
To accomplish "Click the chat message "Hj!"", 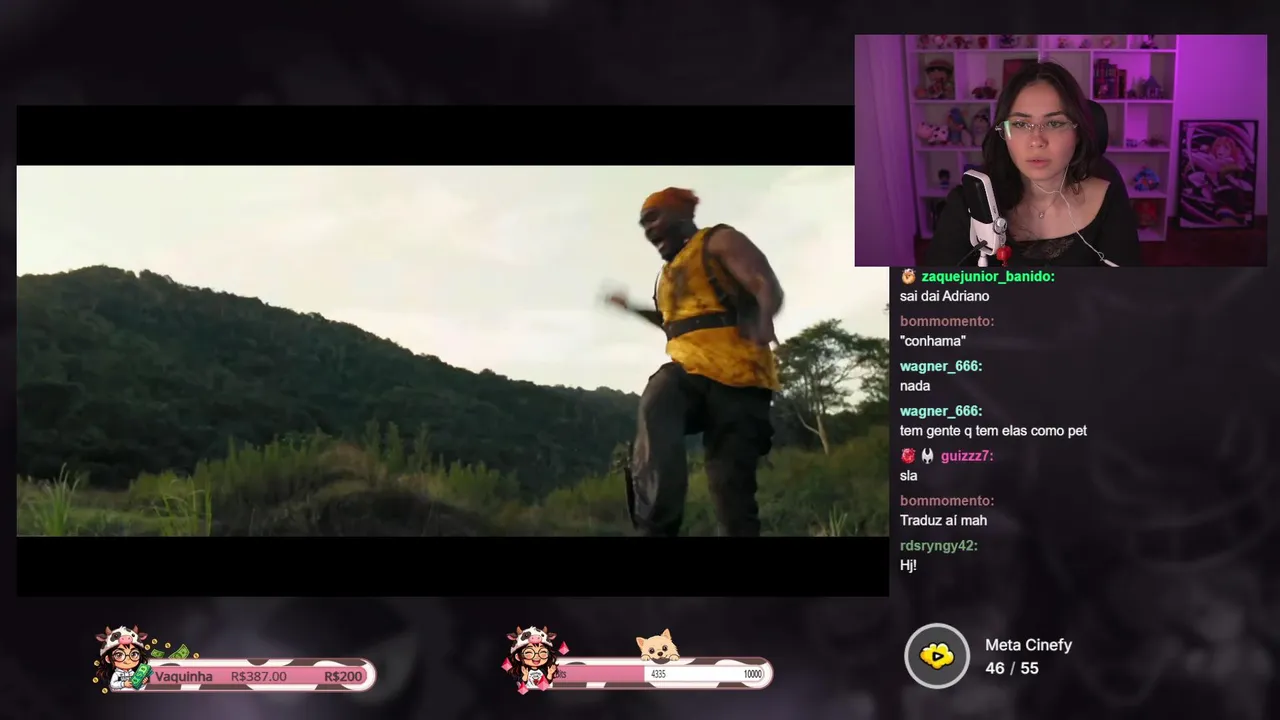I will 908,566.
